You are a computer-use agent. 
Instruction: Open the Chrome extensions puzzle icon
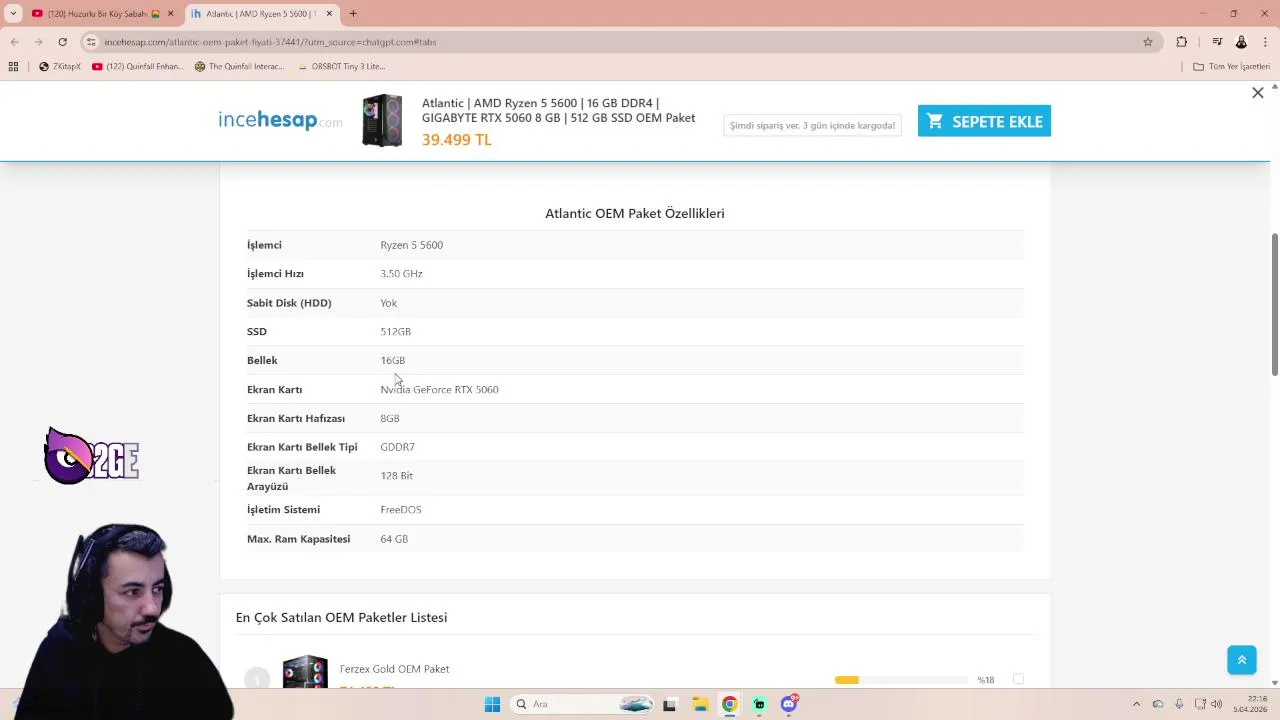click(1182, 42)
